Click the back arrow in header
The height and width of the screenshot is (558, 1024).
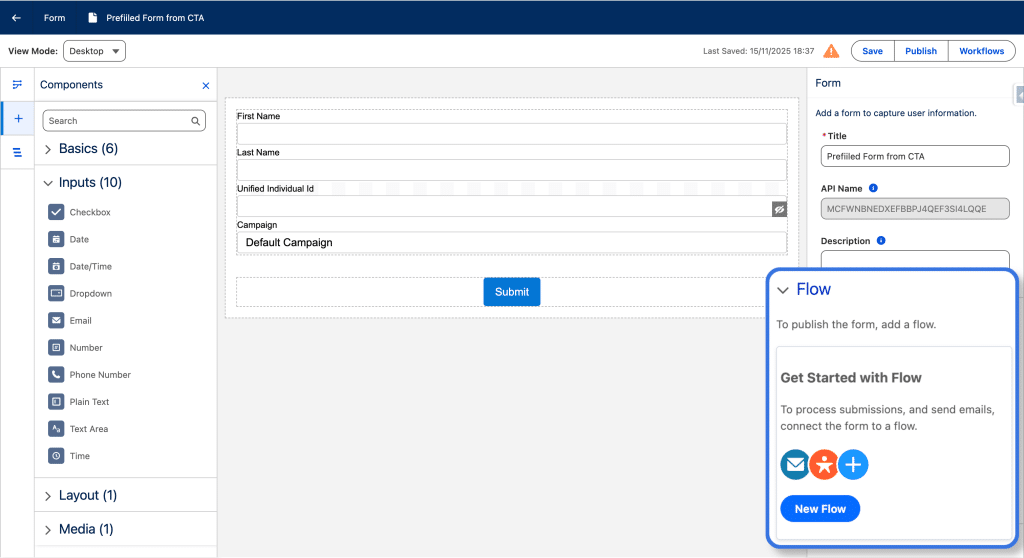16,18
